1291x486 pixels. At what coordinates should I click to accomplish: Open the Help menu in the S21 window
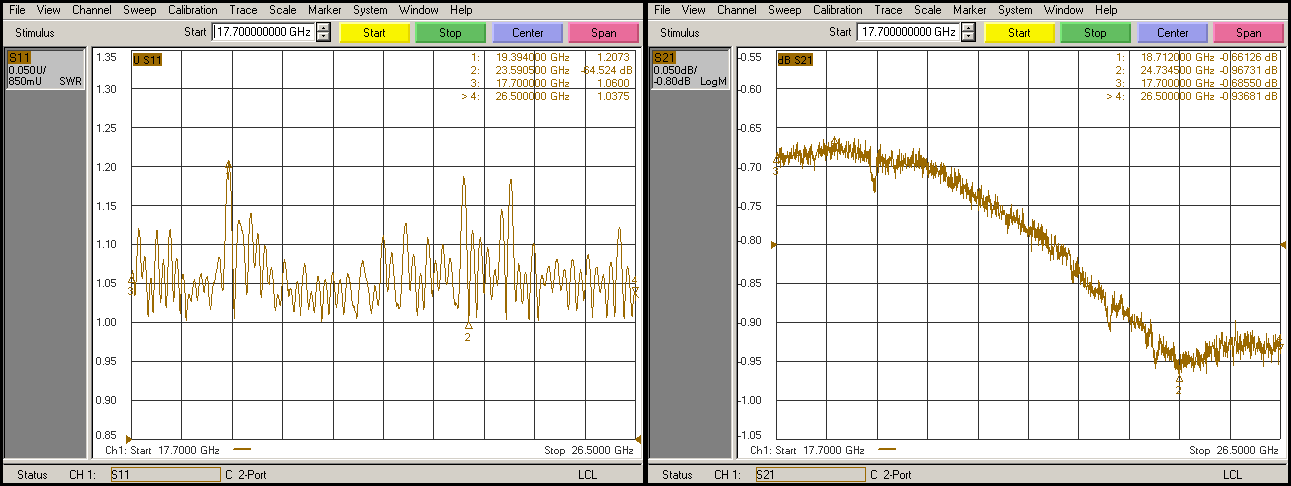[x=1106, y=10]
